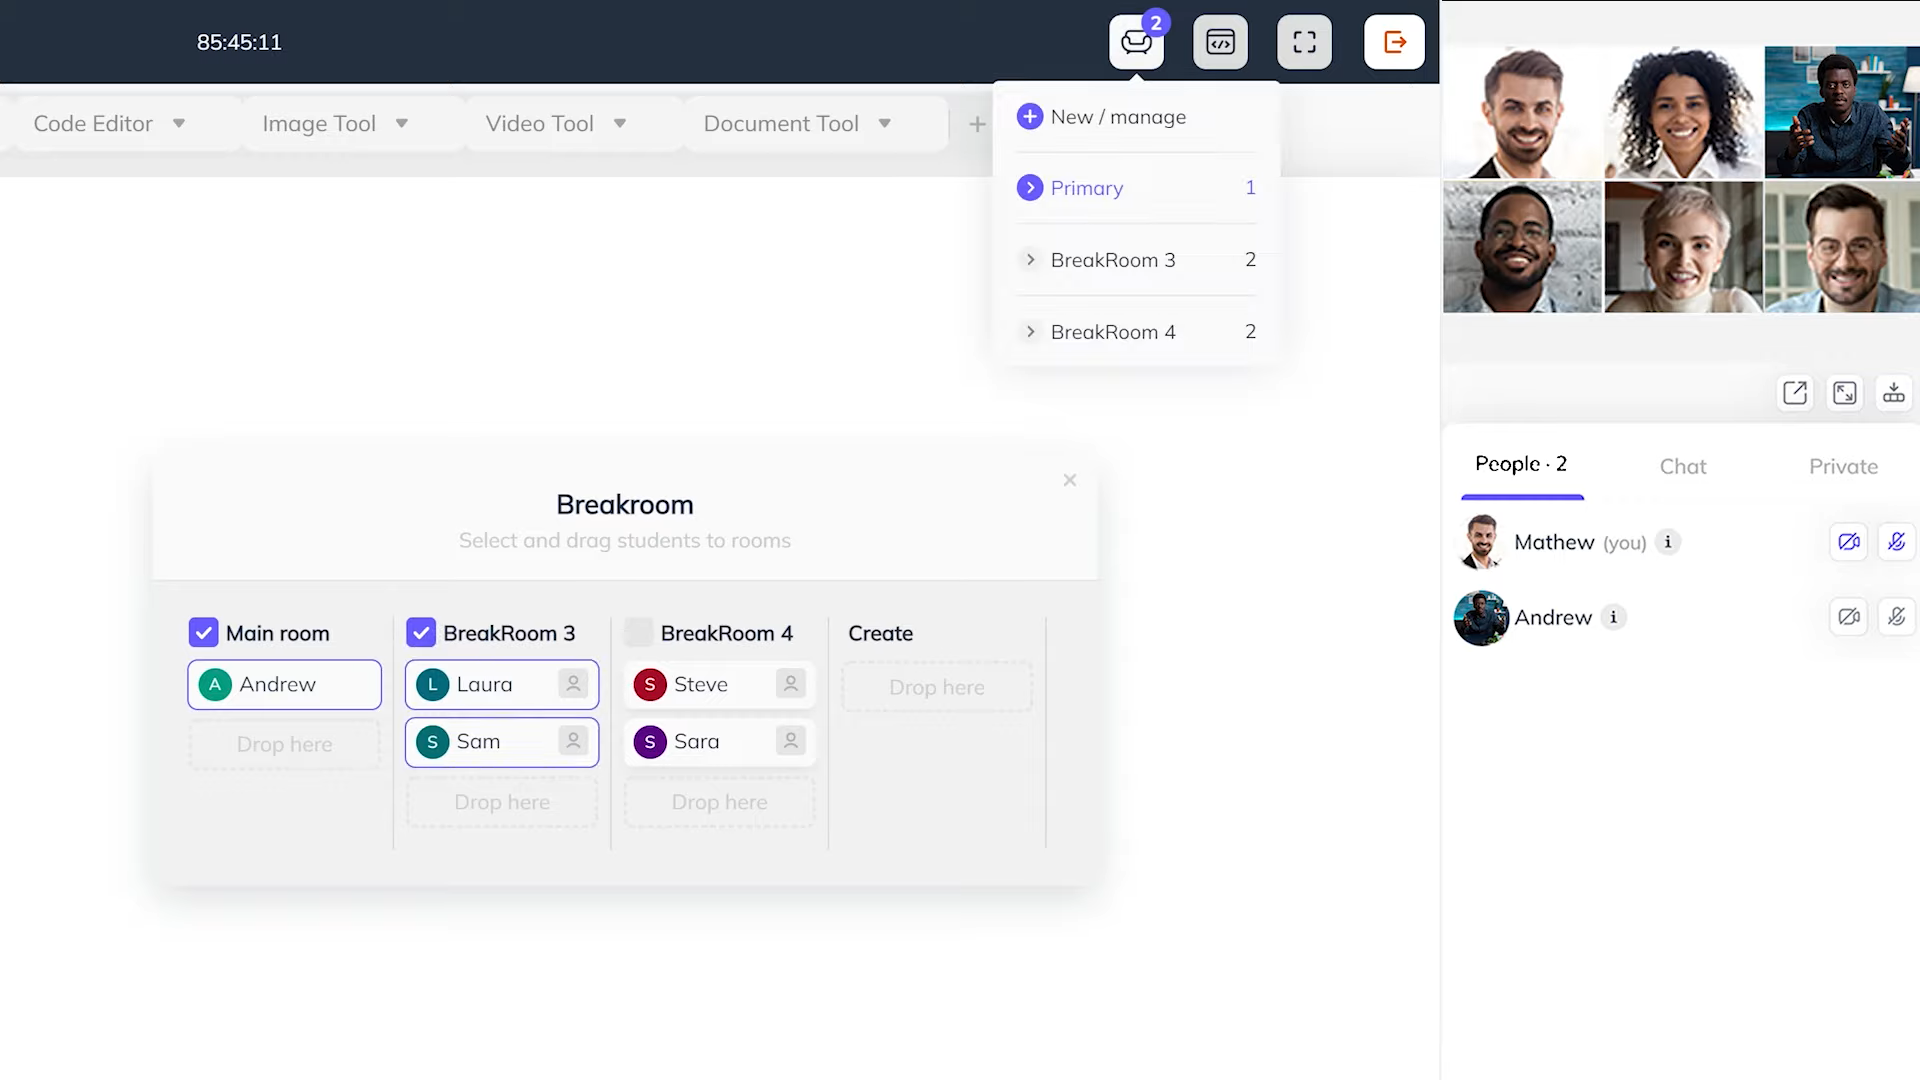The width and height of the screenshot is (1920, 1080).
Task: Check the BreakRoom 4 checkbox
Action: (x=638, y=633)
